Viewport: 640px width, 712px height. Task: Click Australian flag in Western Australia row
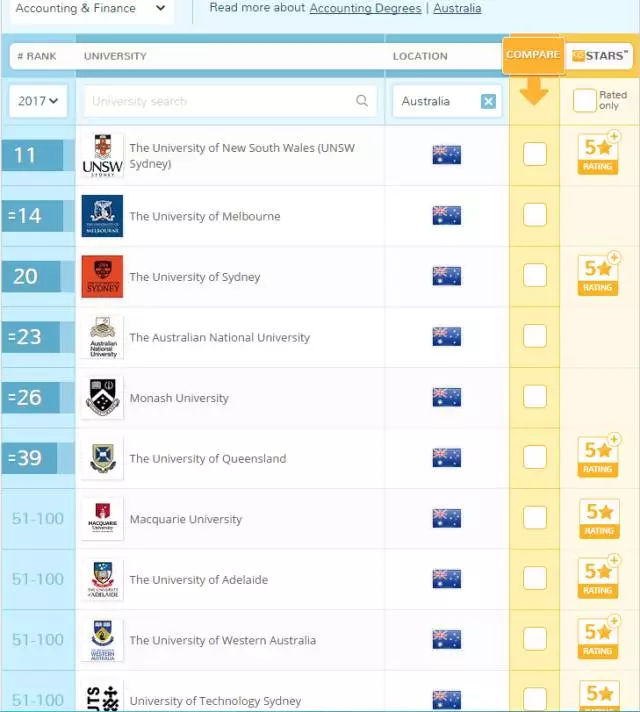(x=447, y=639)
